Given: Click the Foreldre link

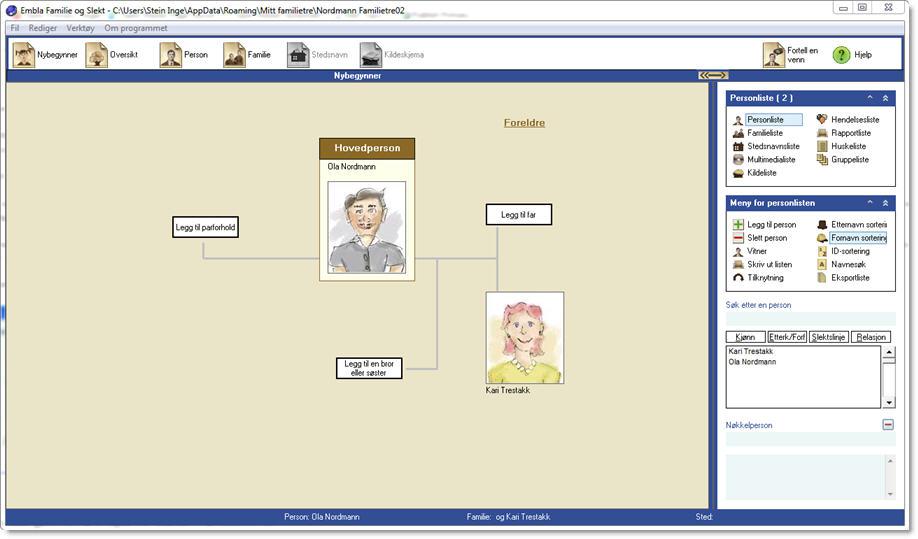Looking at the screenshot, I should coord(524,123).
